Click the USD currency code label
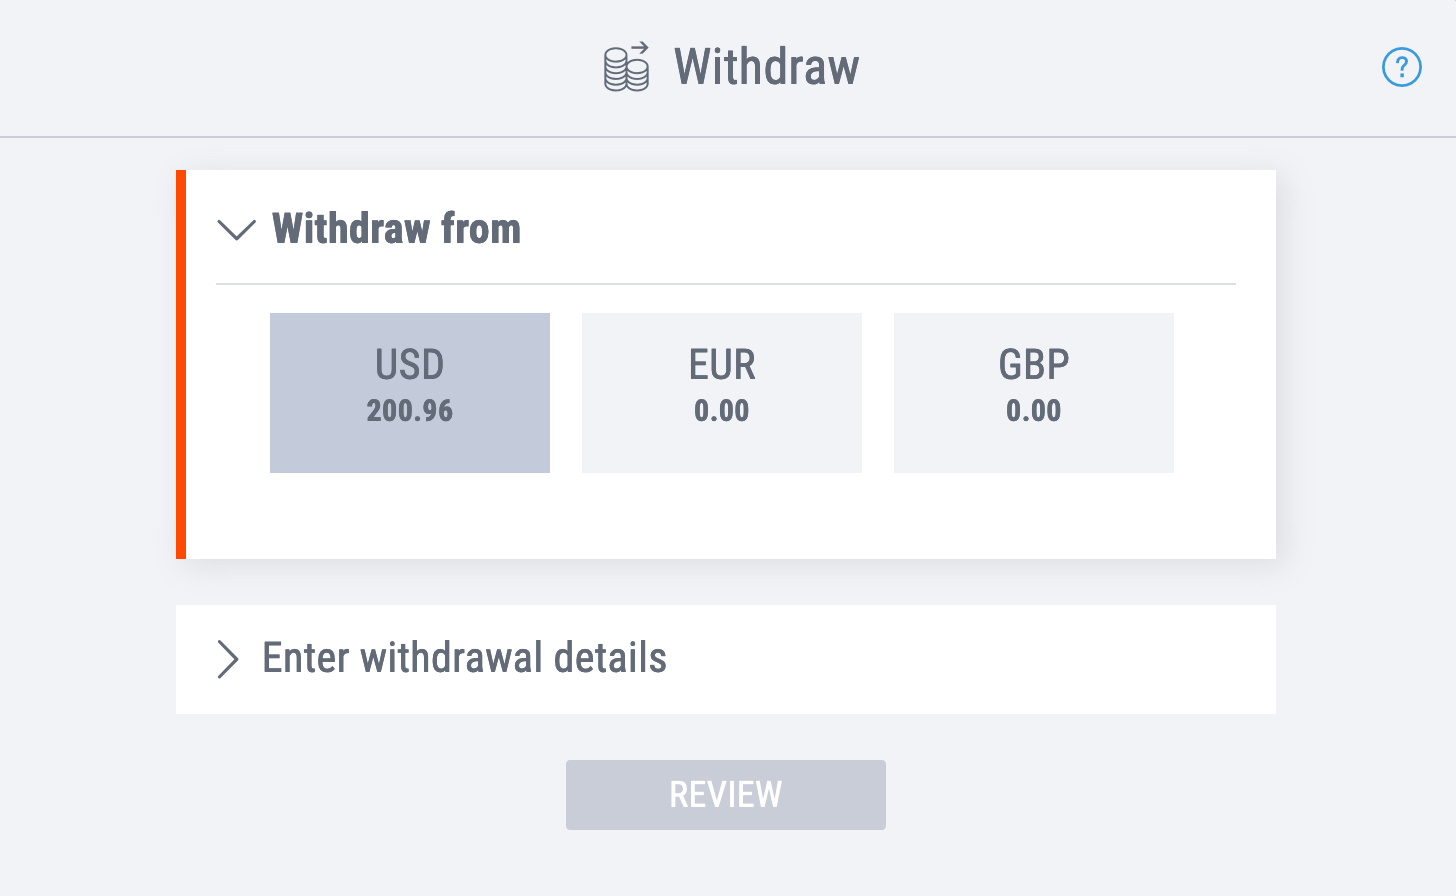This screenshot has width=1456, height=896. (x=410, y=365)
